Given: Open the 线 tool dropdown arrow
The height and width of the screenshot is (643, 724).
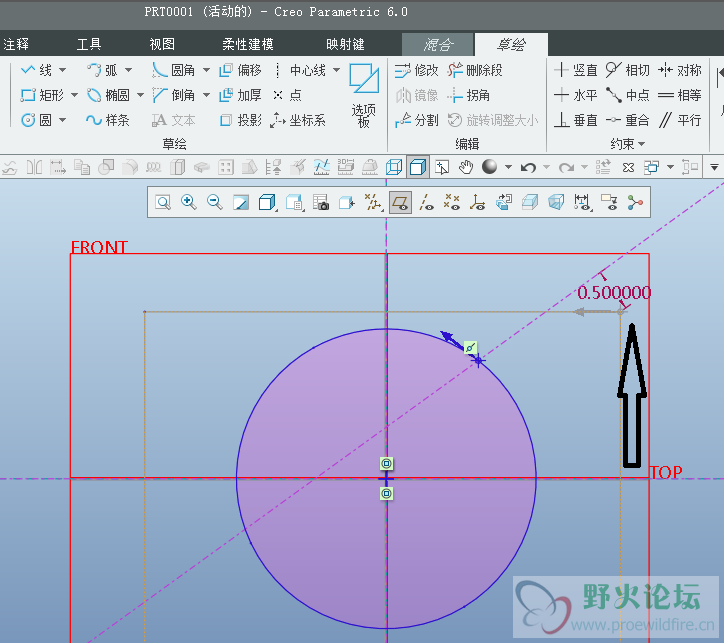Looking at the screenshot, I should [x=62, y=70].
